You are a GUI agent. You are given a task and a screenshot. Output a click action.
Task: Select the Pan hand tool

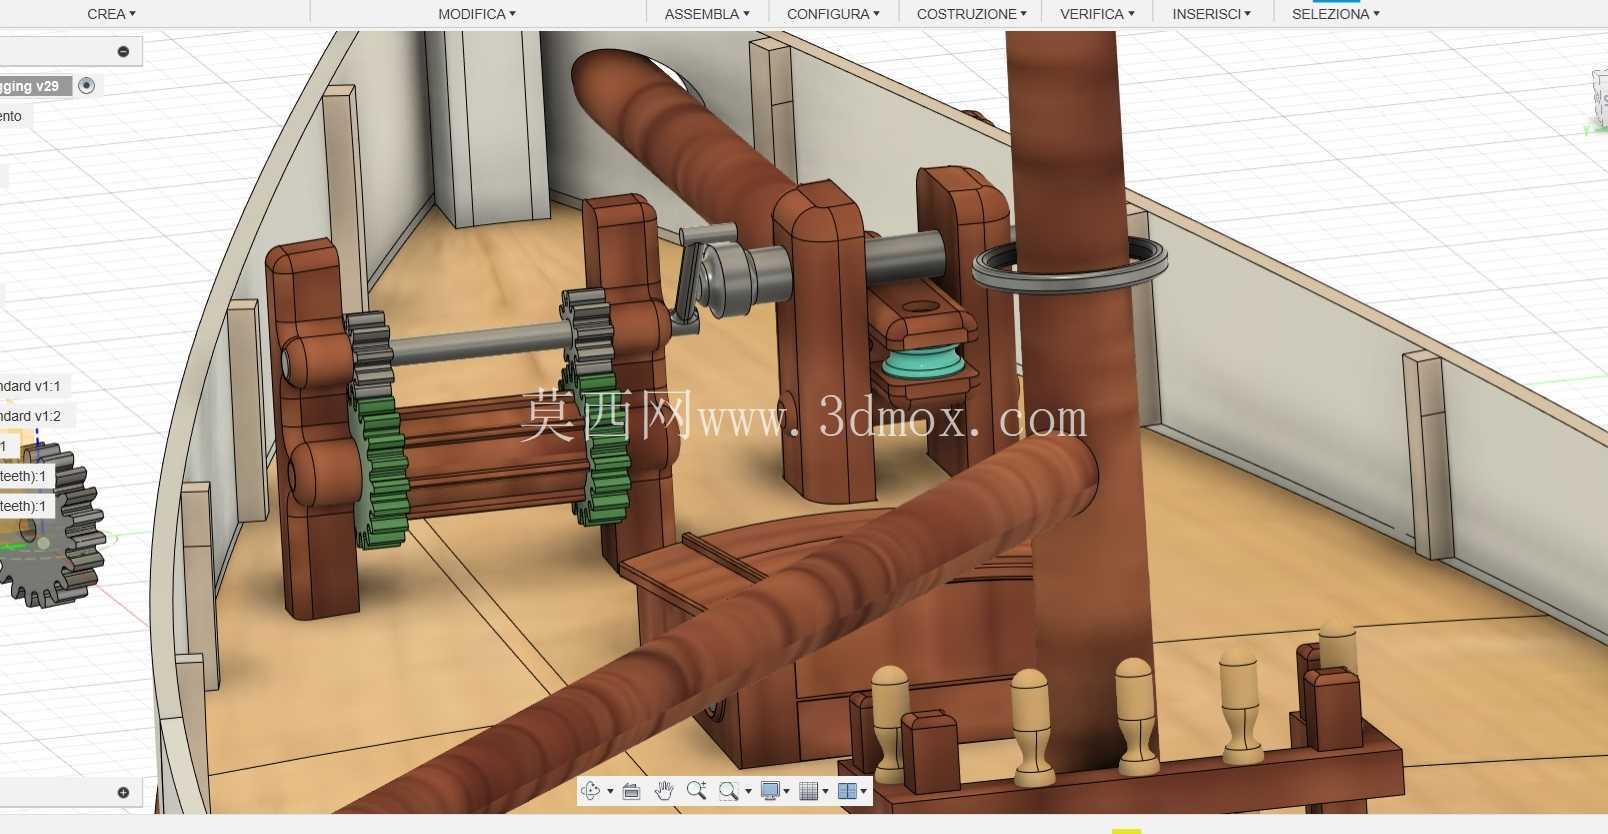[664, 790]
